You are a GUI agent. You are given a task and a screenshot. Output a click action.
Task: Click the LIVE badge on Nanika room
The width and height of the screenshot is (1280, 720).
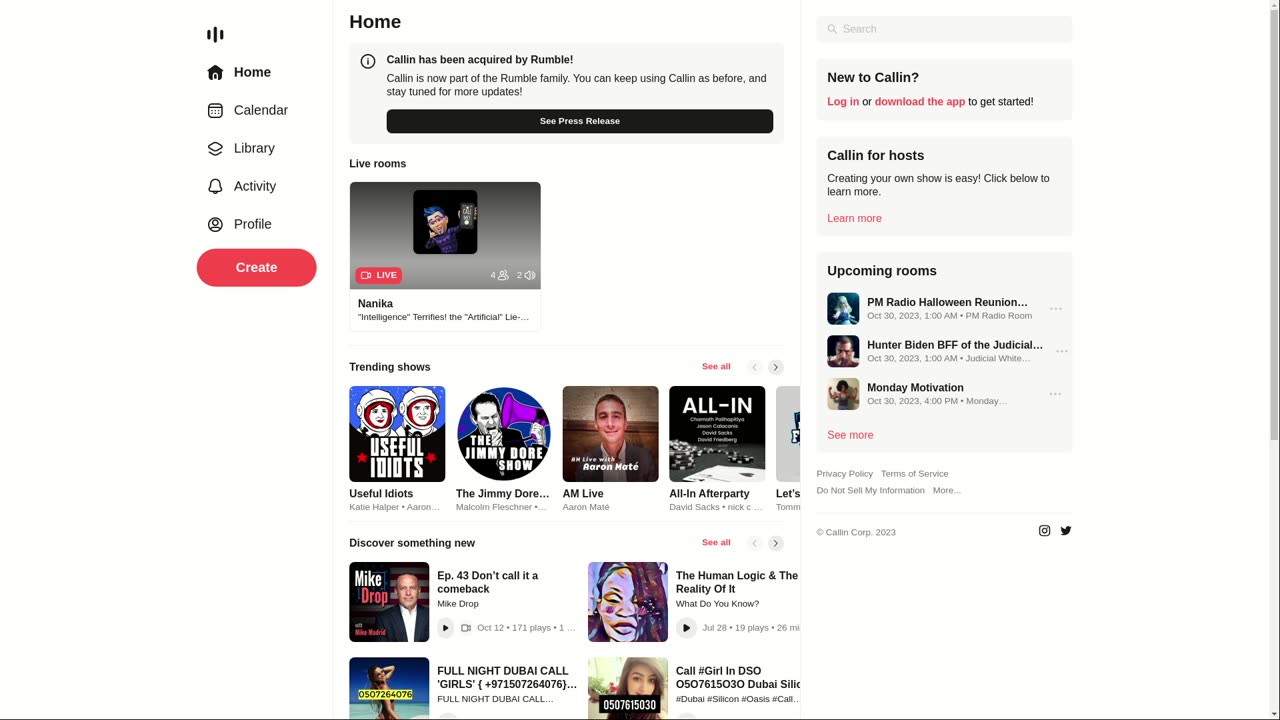pyautogui.click(x=379, y=275)
